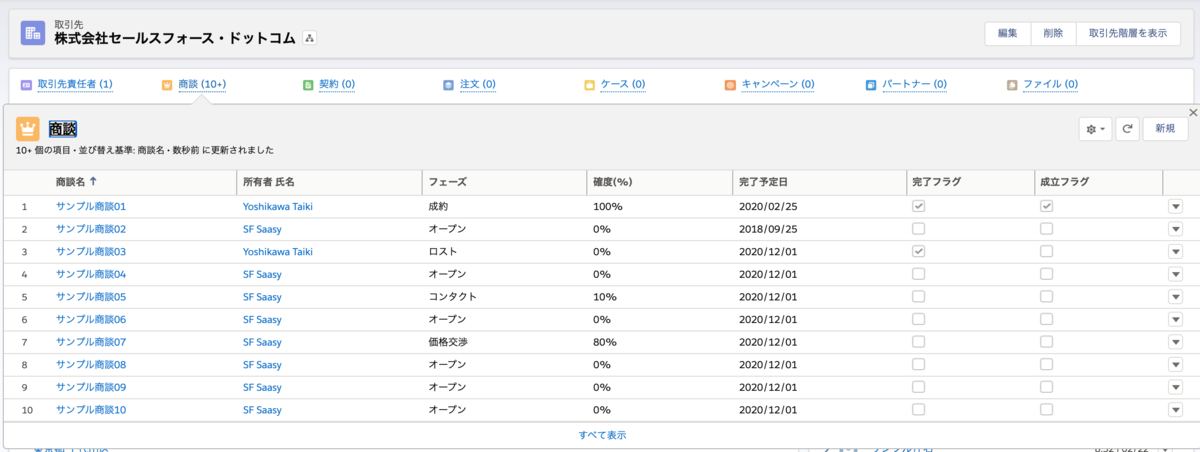1200x452 pixels.
Task: Click フェーズ cell コンタクト
Action: (452, 297)
